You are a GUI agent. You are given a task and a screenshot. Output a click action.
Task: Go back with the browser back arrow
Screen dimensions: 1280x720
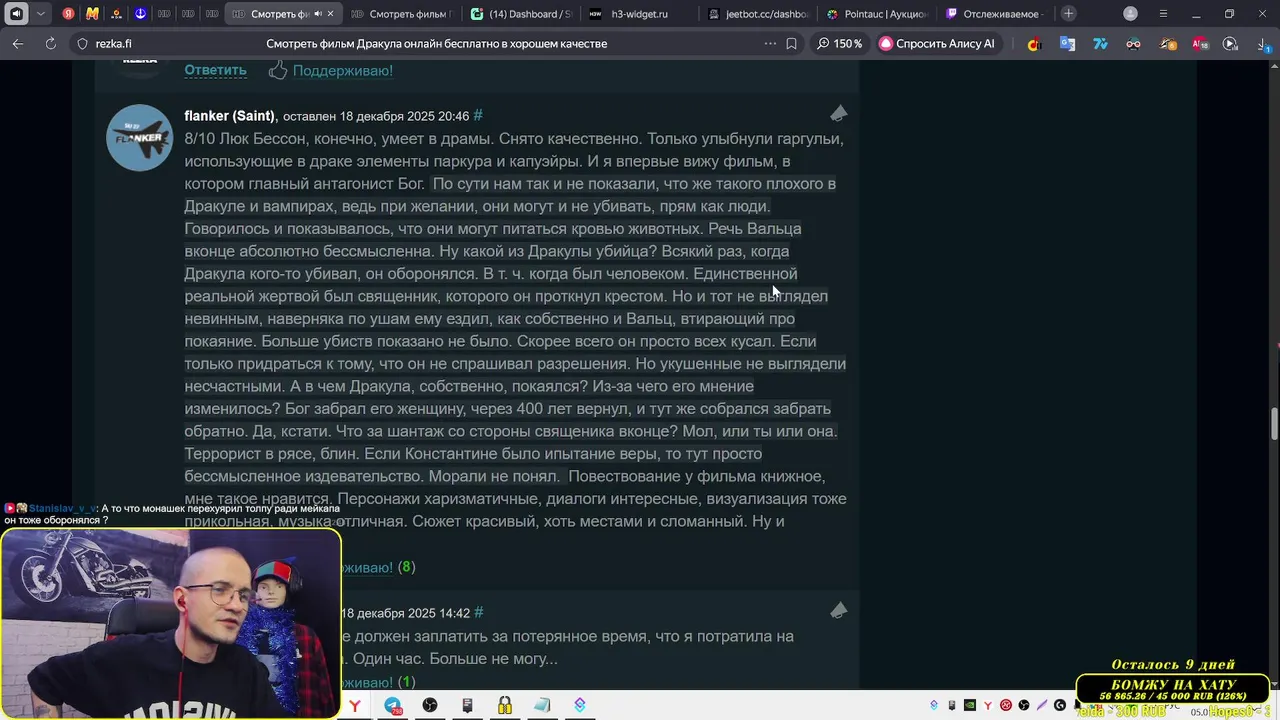[18, 44]
